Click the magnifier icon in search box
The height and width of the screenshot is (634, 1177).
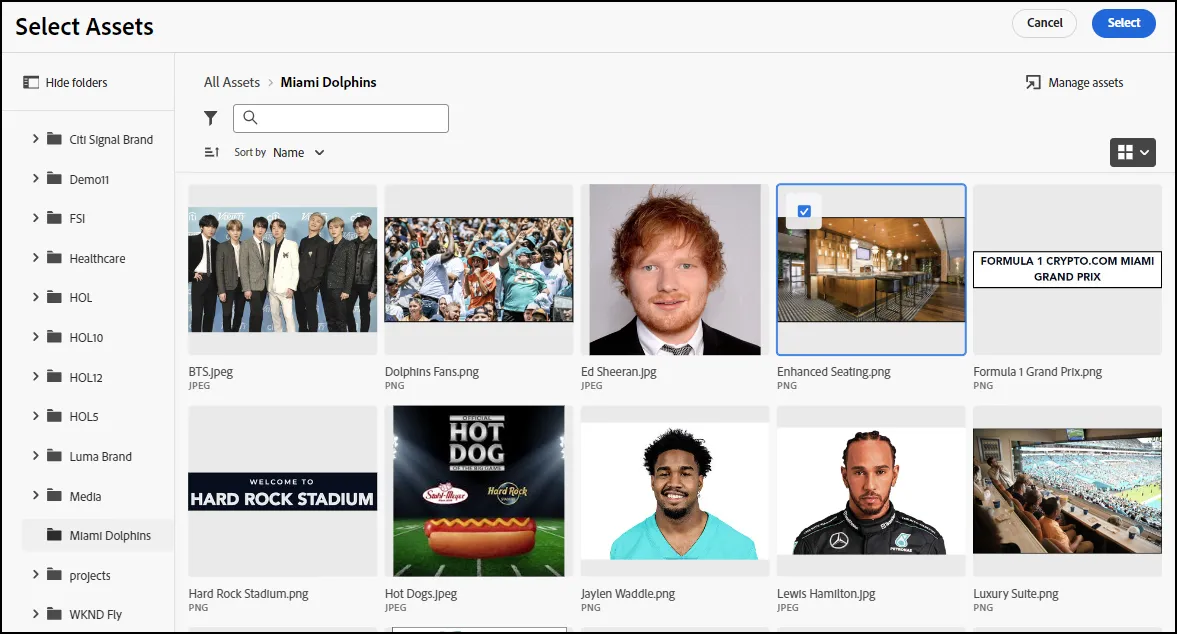click(x=250, y=118)
